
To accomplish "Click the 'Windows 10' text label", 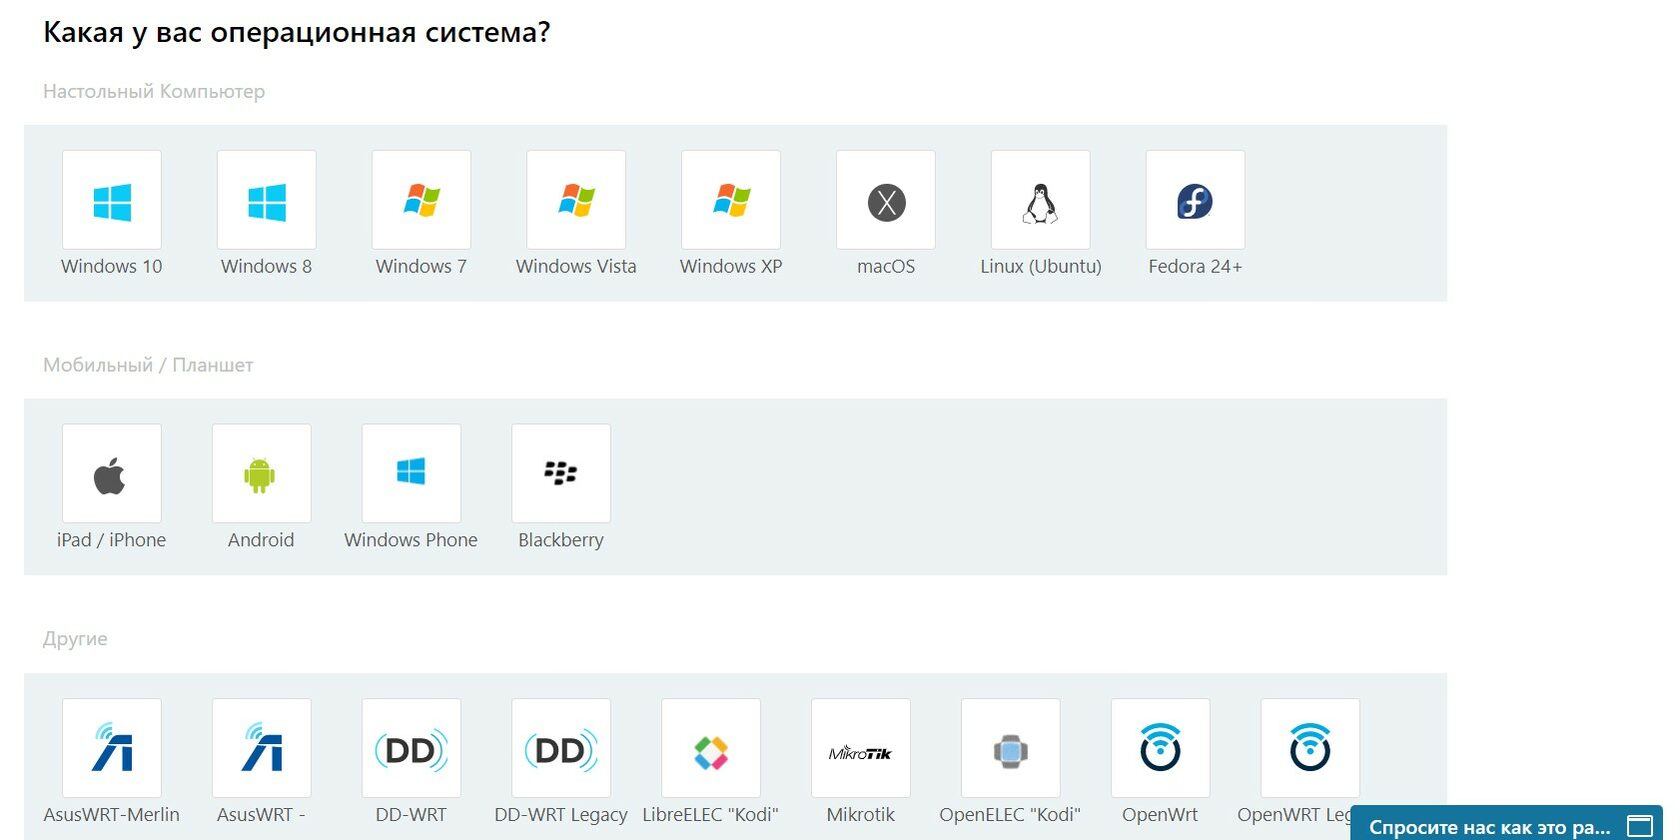I will coord(112,266).
